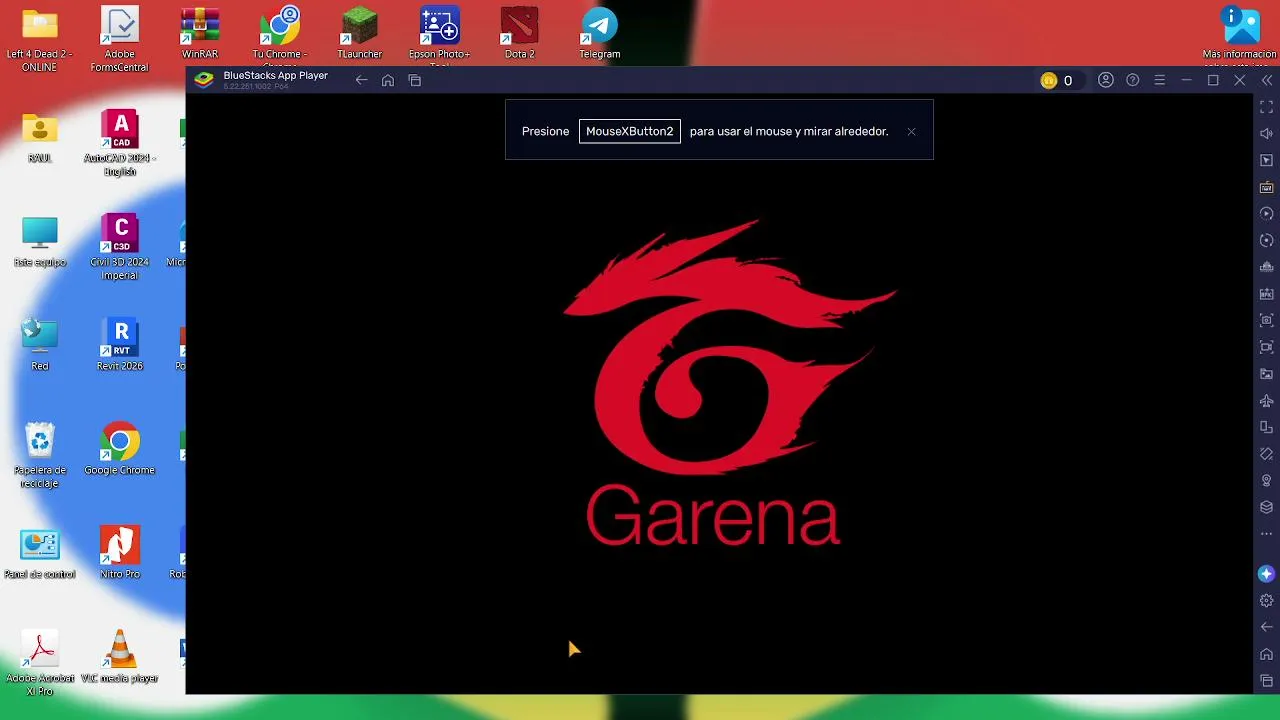Select the Papelera de reciclaje icon
The width and height of the screenshot is (1280, 720).
(40, 455)
